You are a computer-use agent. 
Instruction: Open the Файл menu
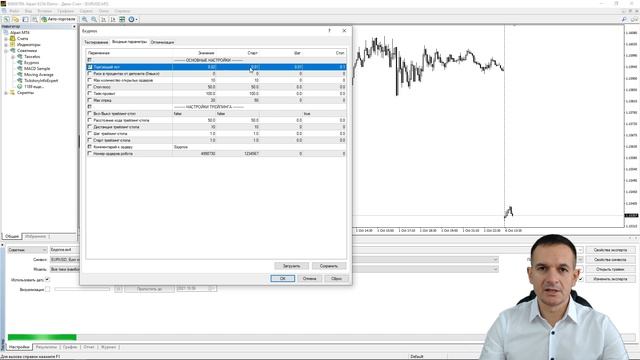tap(14, 11)
